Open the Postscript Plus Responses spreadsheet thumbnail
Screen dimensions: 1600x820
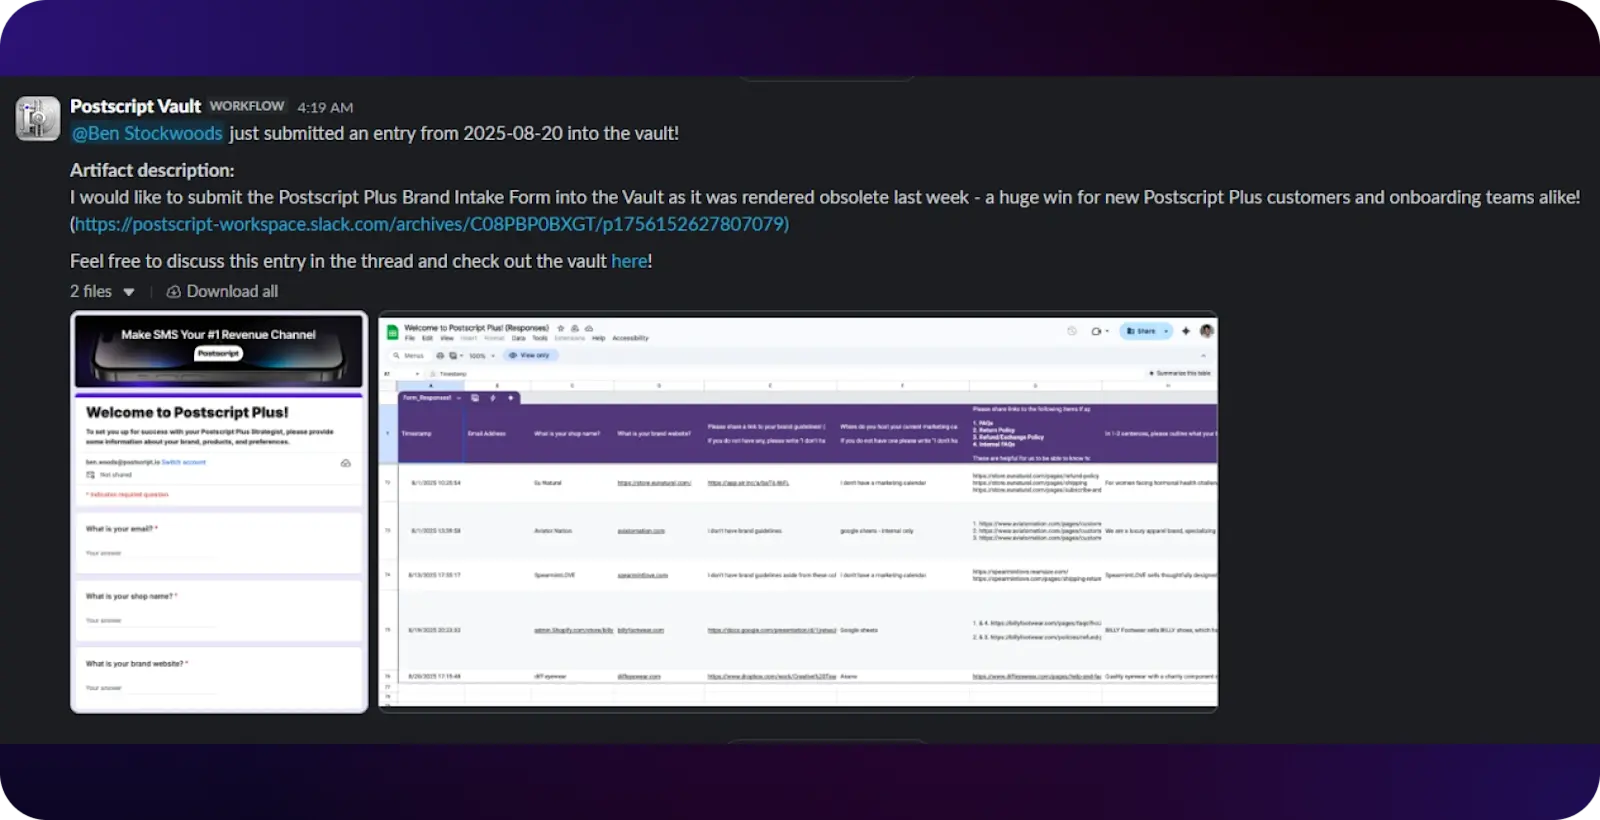798,512
